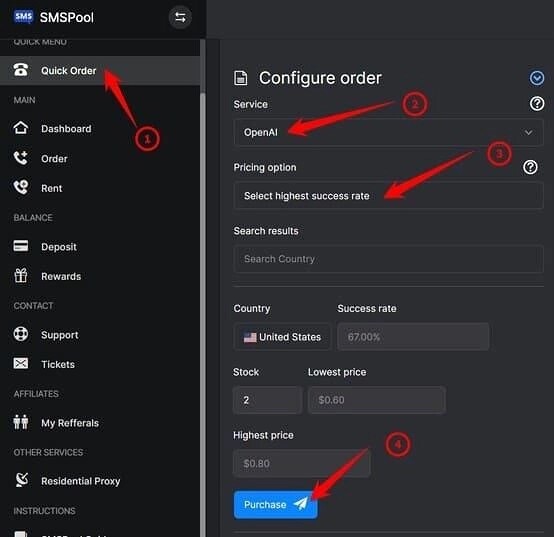Open the Select highest success rate dropdown

[x=388, y=196]
